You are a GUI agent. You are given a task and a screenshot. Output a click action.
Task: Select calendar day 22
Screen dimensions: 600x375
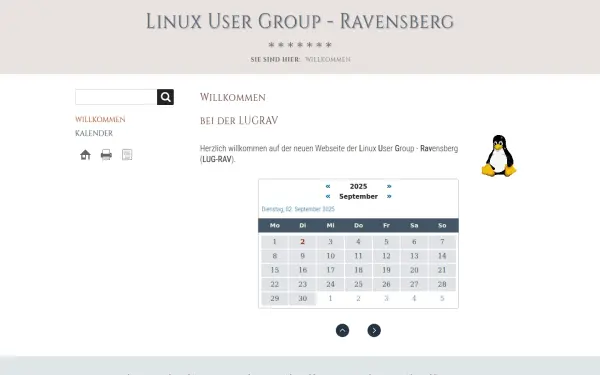click(x=275, y=284)
